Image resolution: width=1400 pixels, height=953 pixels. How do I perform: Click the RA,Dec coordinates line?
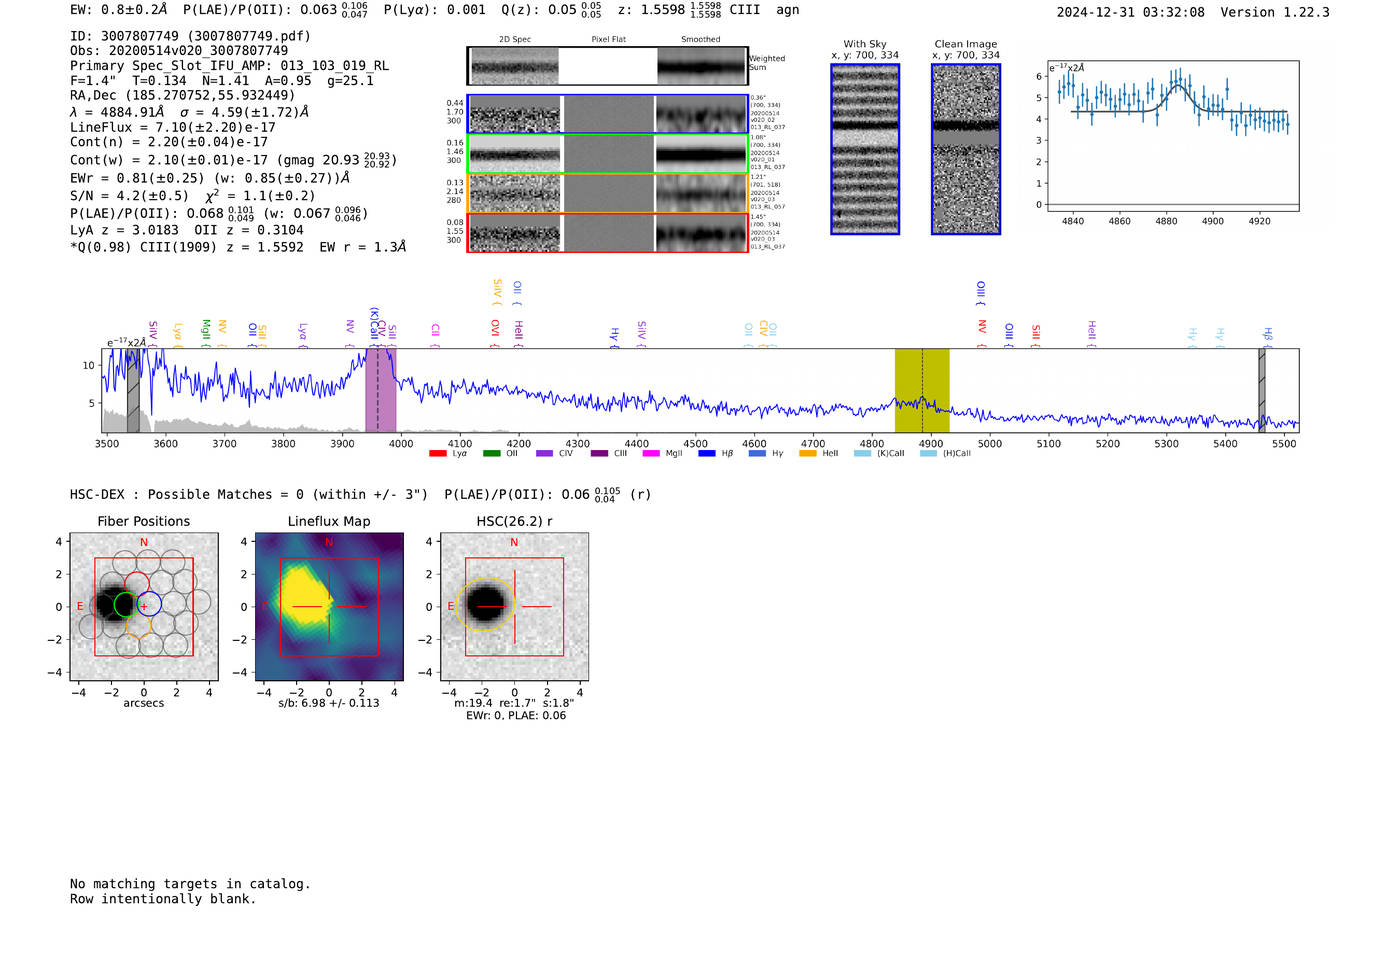click(x=182, y=96)
